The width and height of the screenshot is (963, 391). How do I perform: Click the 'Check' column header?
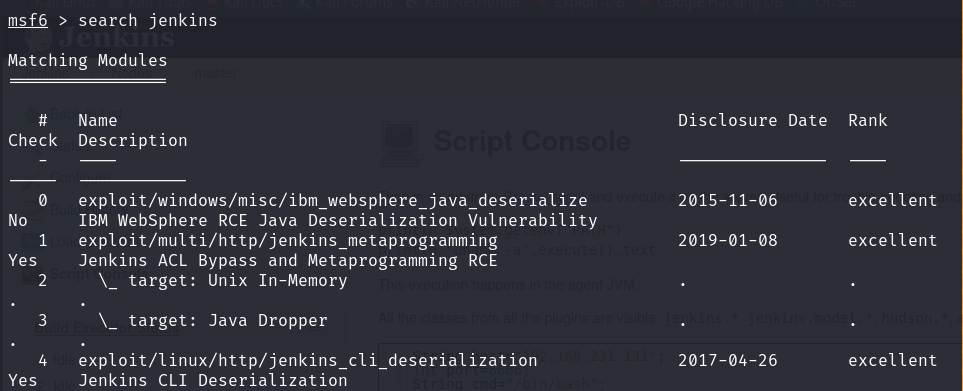(x=33, y=141)
